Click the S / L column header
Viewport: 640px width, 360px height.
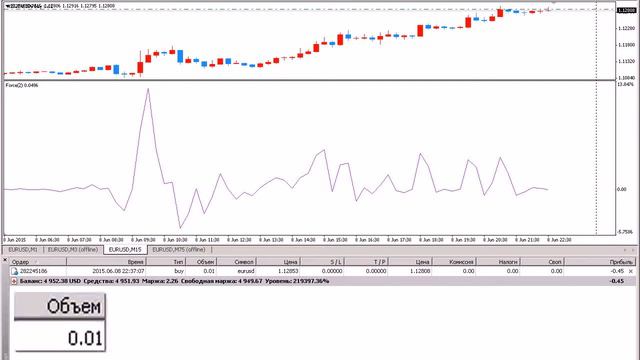[322, 262]
